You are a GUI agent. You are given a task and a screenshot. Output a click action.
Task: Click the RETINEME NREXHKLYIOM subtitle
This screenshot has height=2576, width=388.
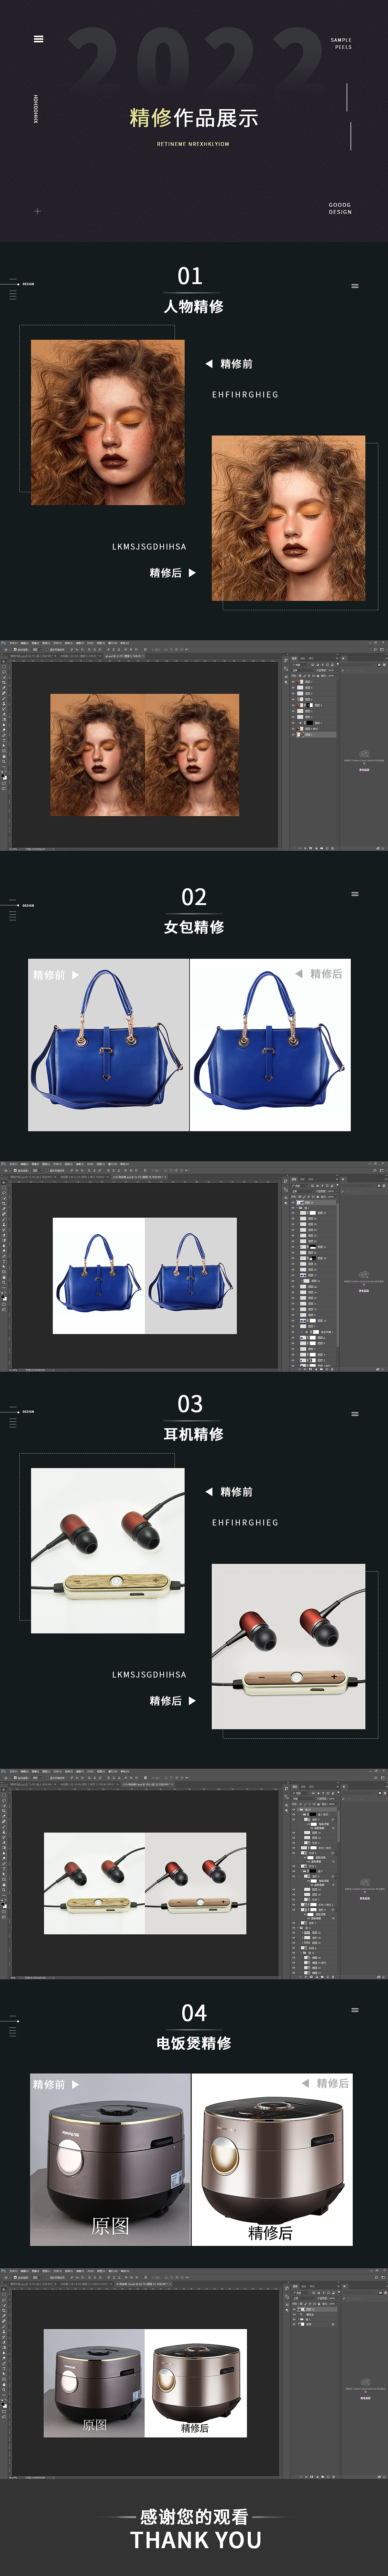pyautogui.click(x=193, y=144)
